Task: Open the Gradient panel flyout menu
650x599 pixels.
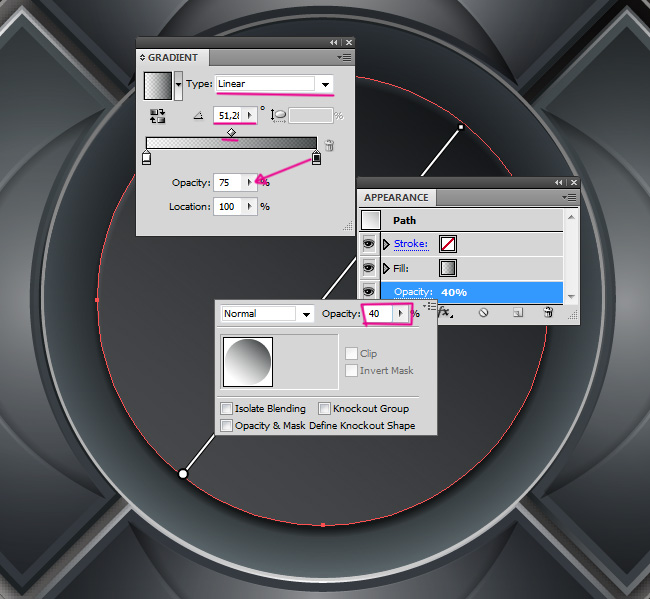Action: pyautogui.click(x=344, y=57)
